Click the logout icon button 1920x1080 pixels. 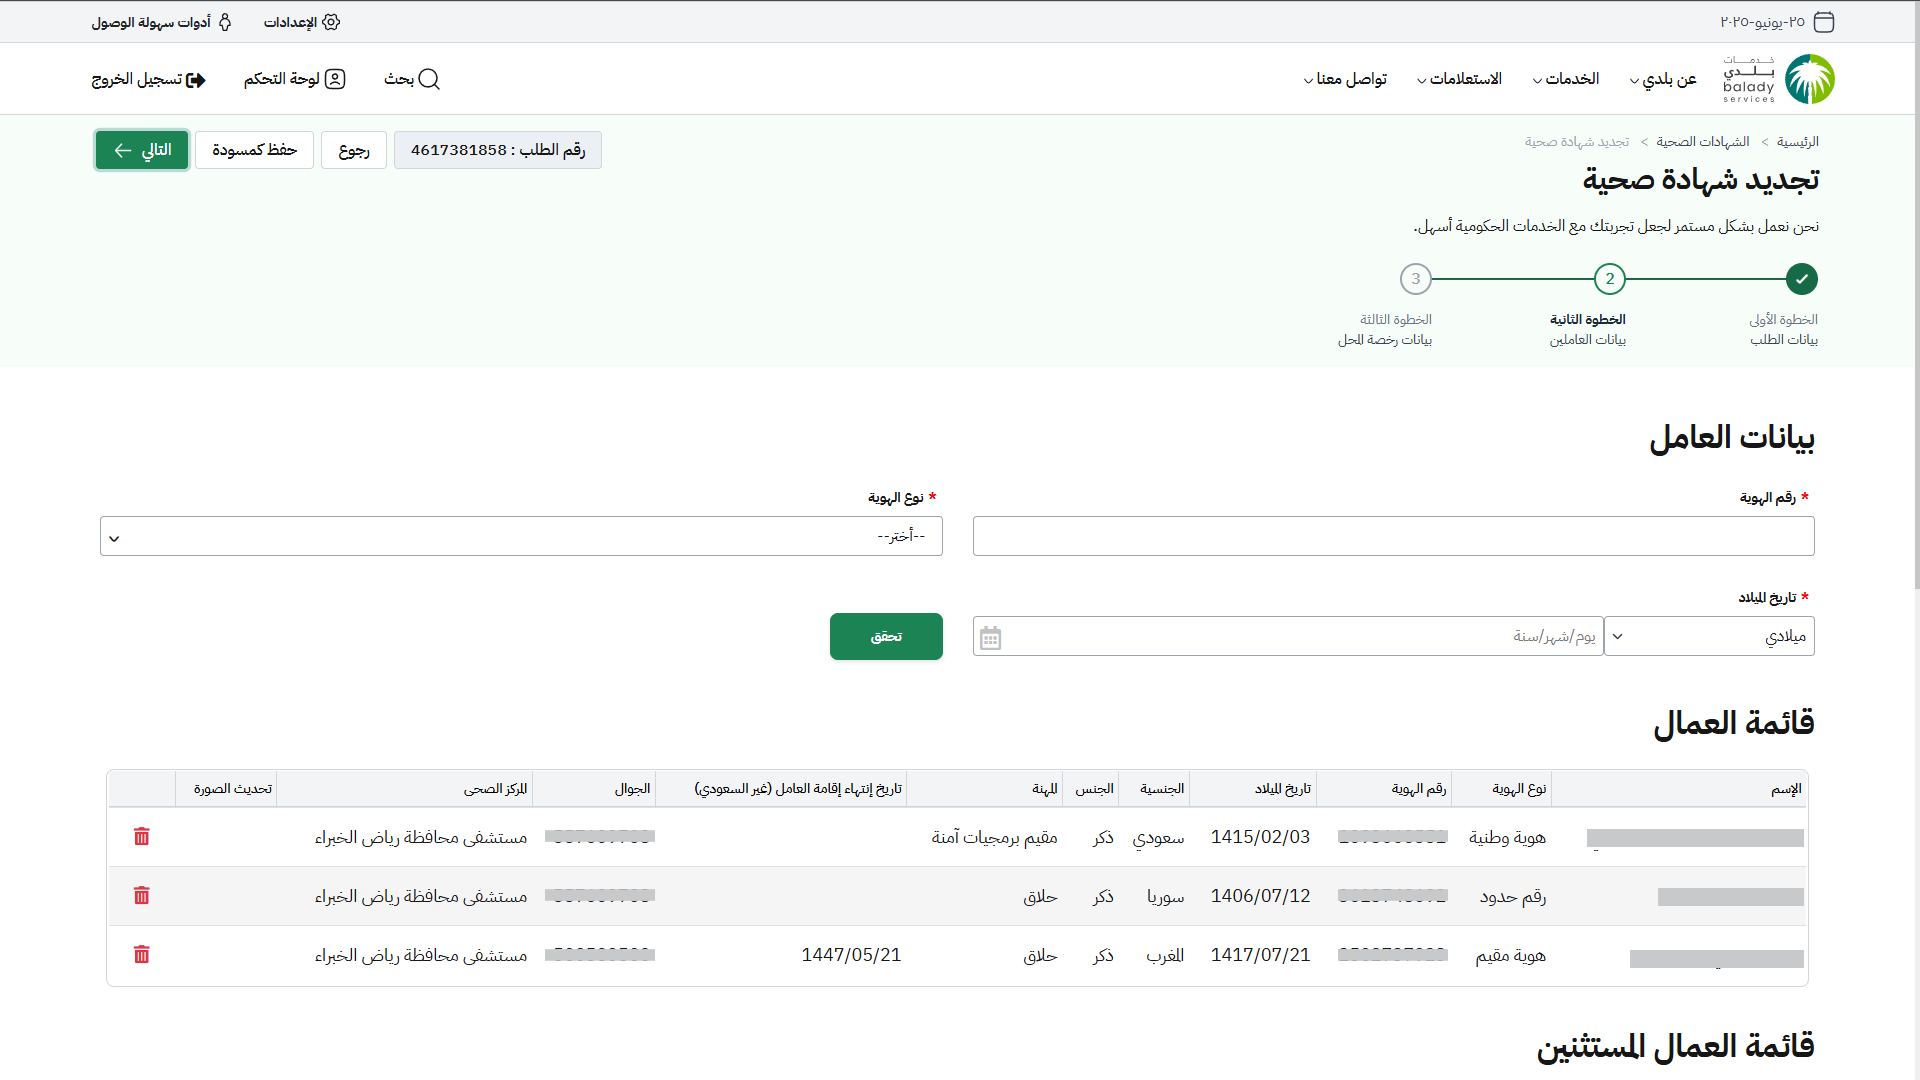click(x=196, y=80)
